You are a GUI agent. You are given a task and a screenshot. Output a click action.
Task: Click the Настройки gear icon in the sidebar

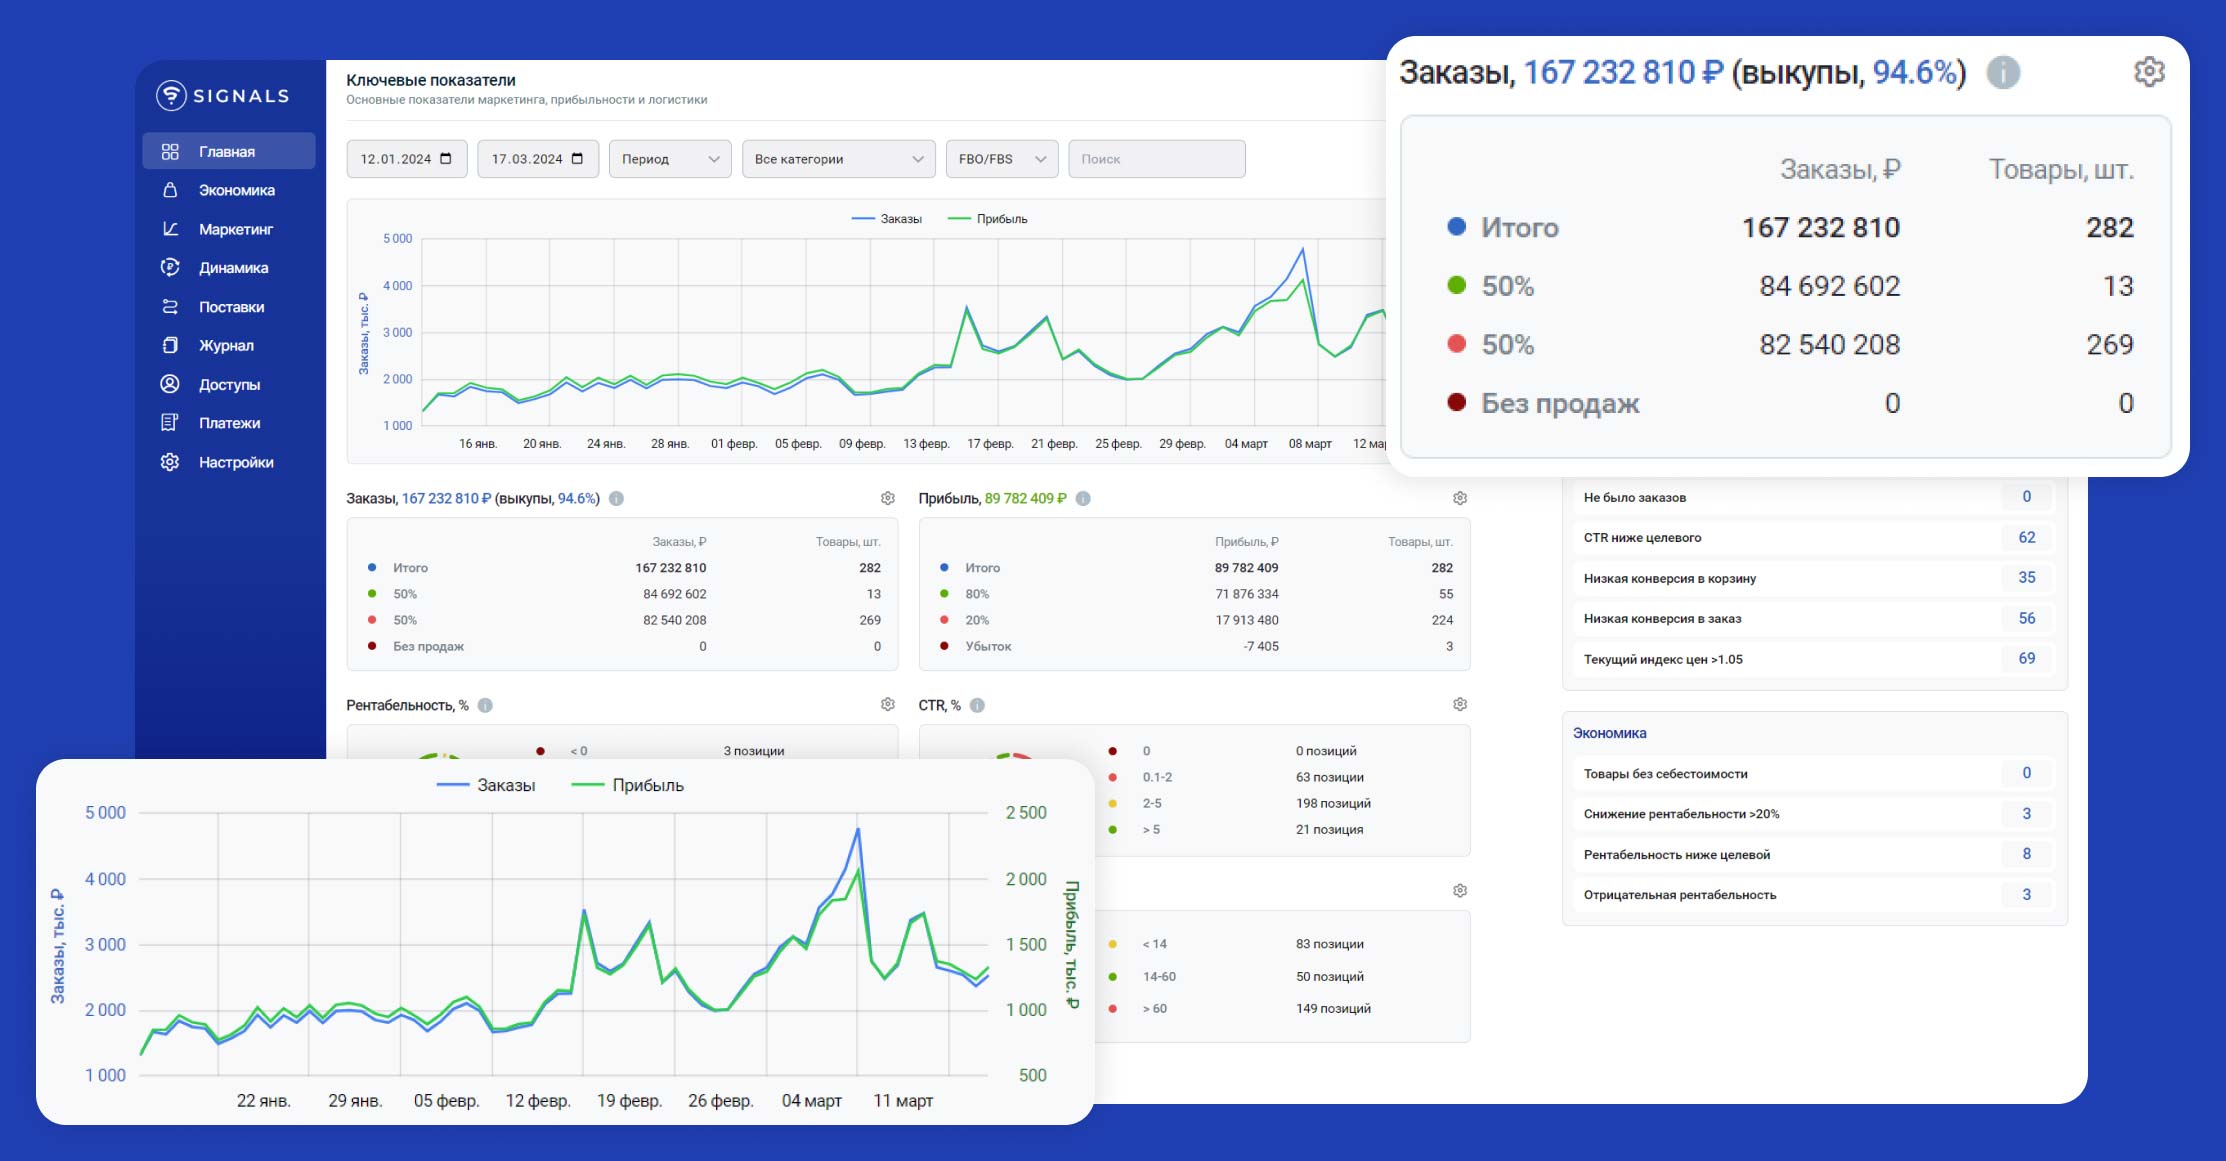(x=170, y=462)
